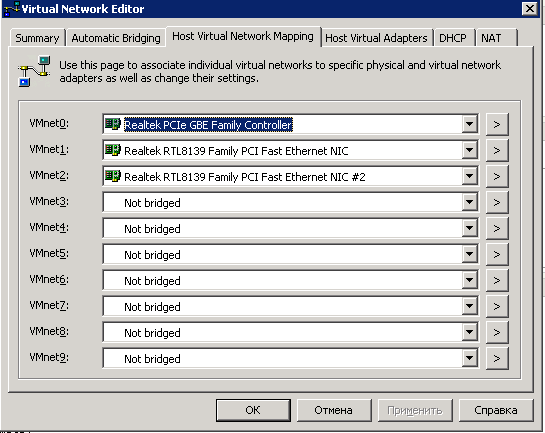Click the network card icon in VMnet0 field
This screenshot has width=545, height=433.
pos(113,124)
